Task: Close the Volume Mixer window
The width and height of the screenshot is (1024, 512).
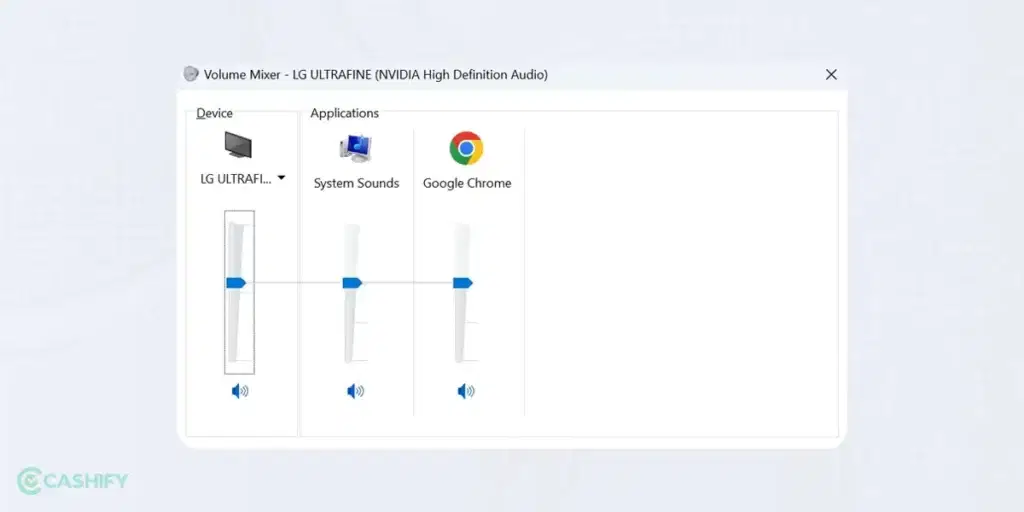Action: pos(831,74)
